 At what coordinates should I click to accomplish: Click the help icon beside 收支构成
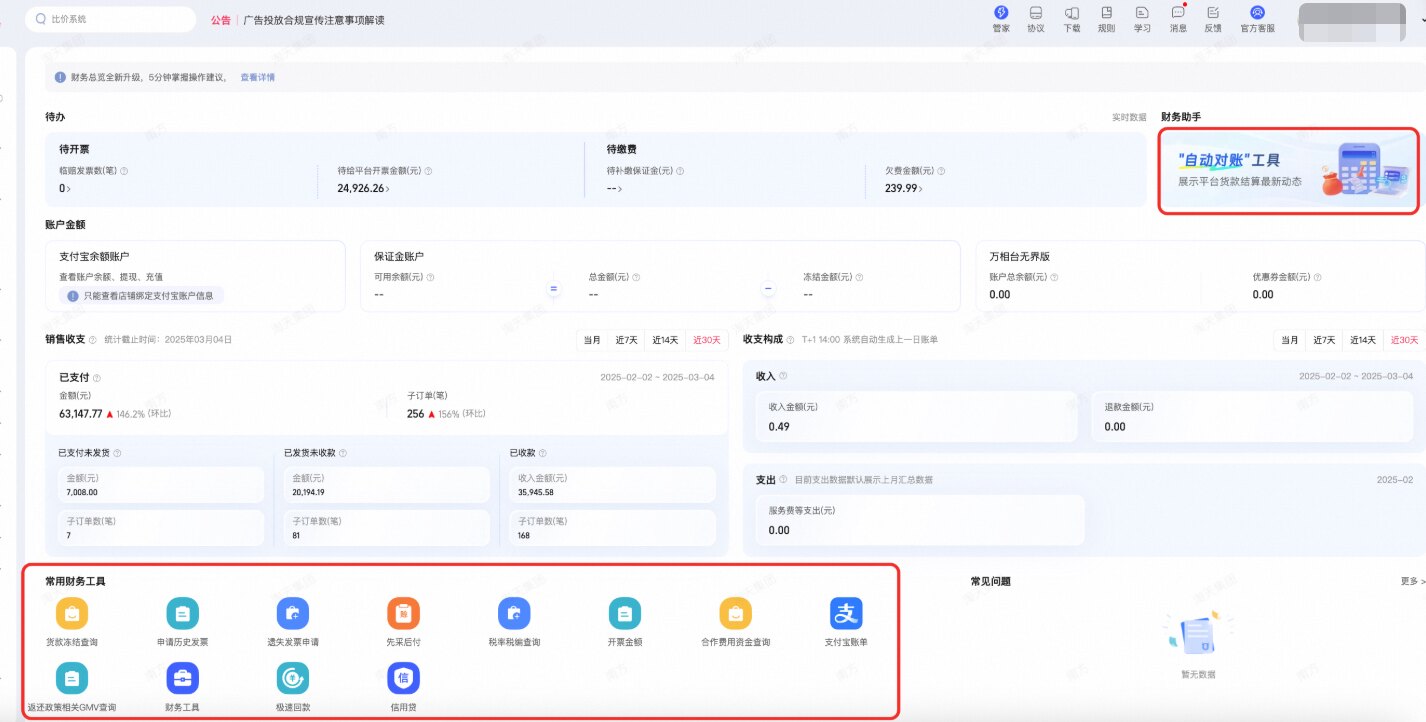790,340
